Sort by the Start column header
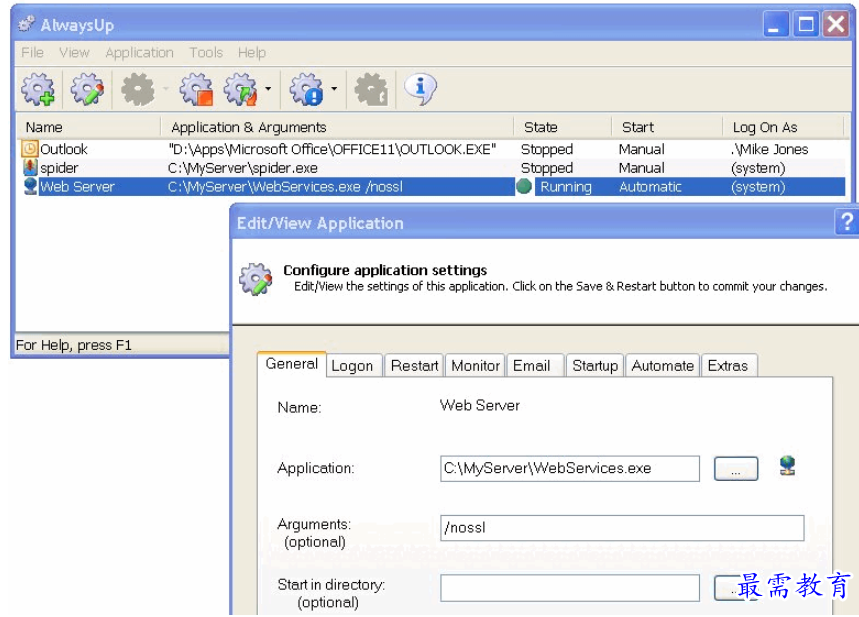Viewport: 859px width, 617px height. 667,127
